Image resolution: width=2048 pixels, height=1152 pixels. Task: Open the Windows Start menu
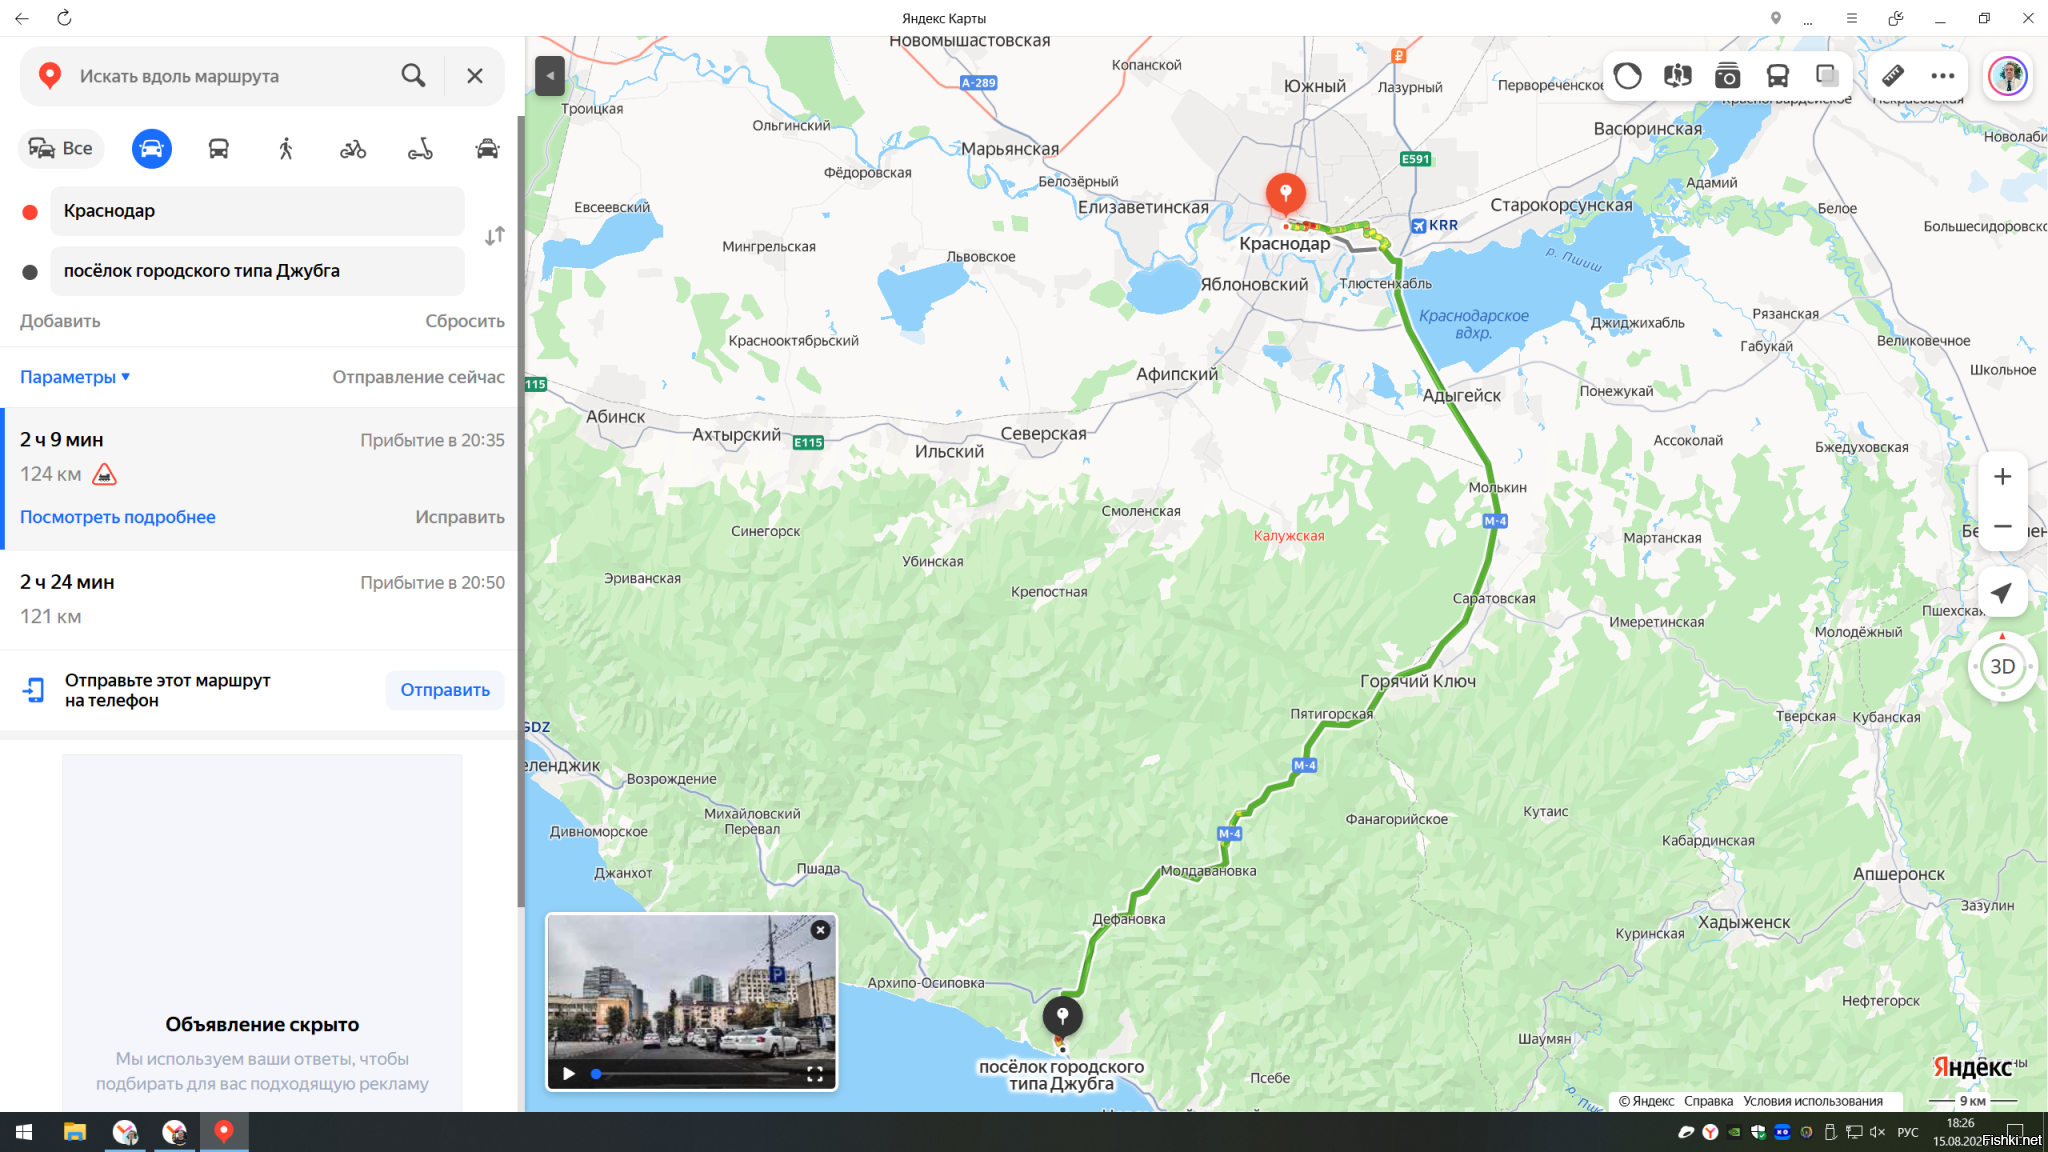[x=24, y=1132]
